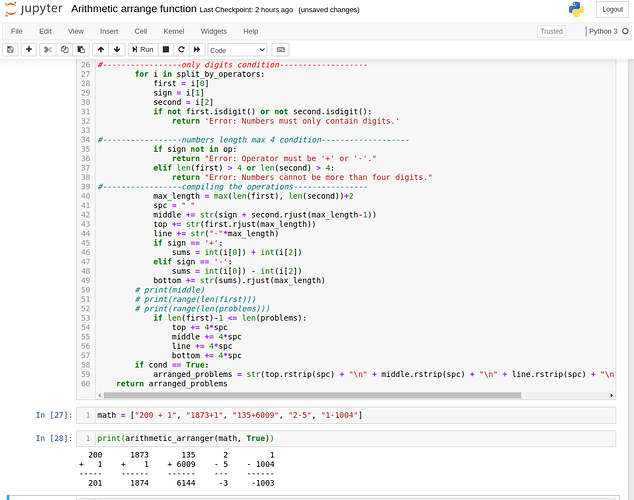634x500 pixels.
Task: Click the Logout button
Action: click(x=612, y=9)
